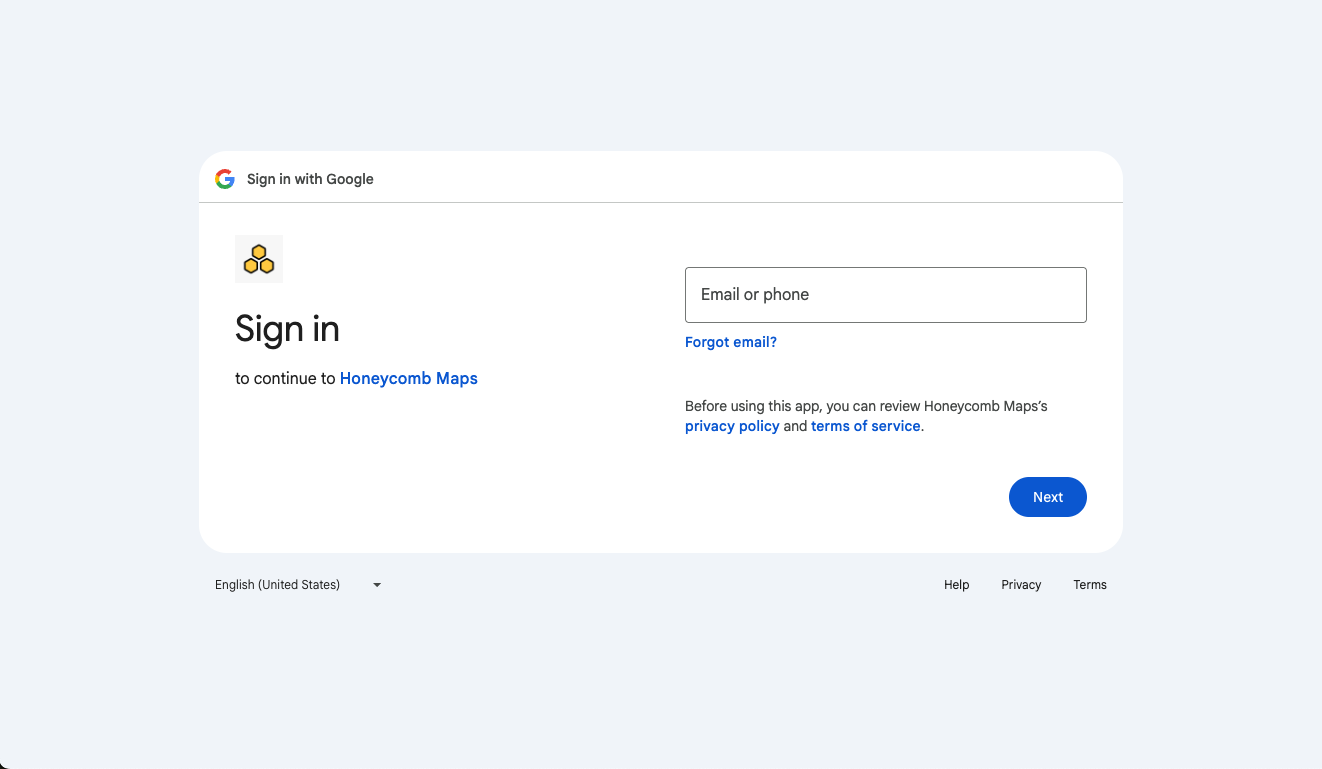Open the Privacy link in the footer
1322x769 pixels.
[x=1021, y=584]
